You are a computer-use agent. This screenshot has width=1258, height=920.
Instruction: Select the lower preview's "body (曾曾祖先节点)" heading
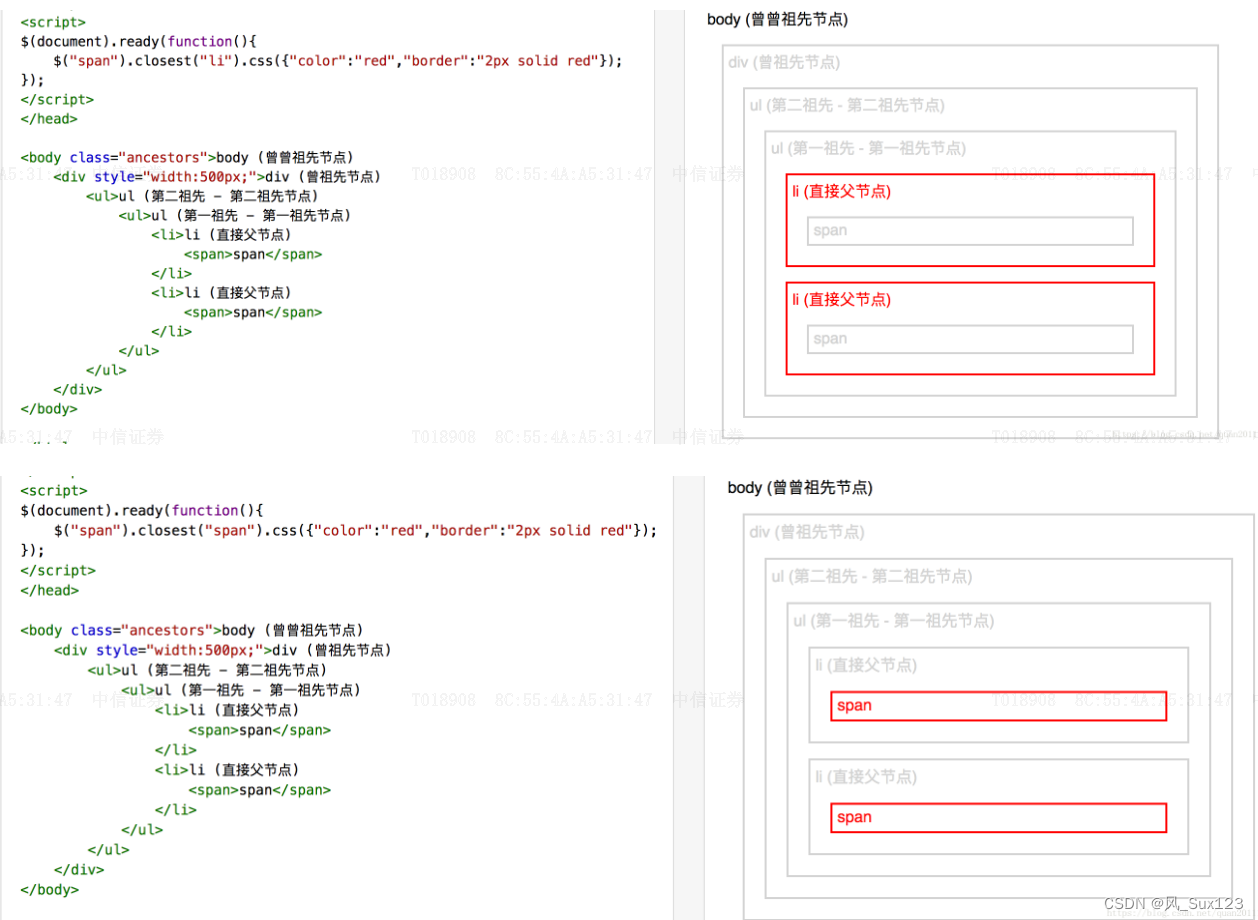(x=800, y=488)
